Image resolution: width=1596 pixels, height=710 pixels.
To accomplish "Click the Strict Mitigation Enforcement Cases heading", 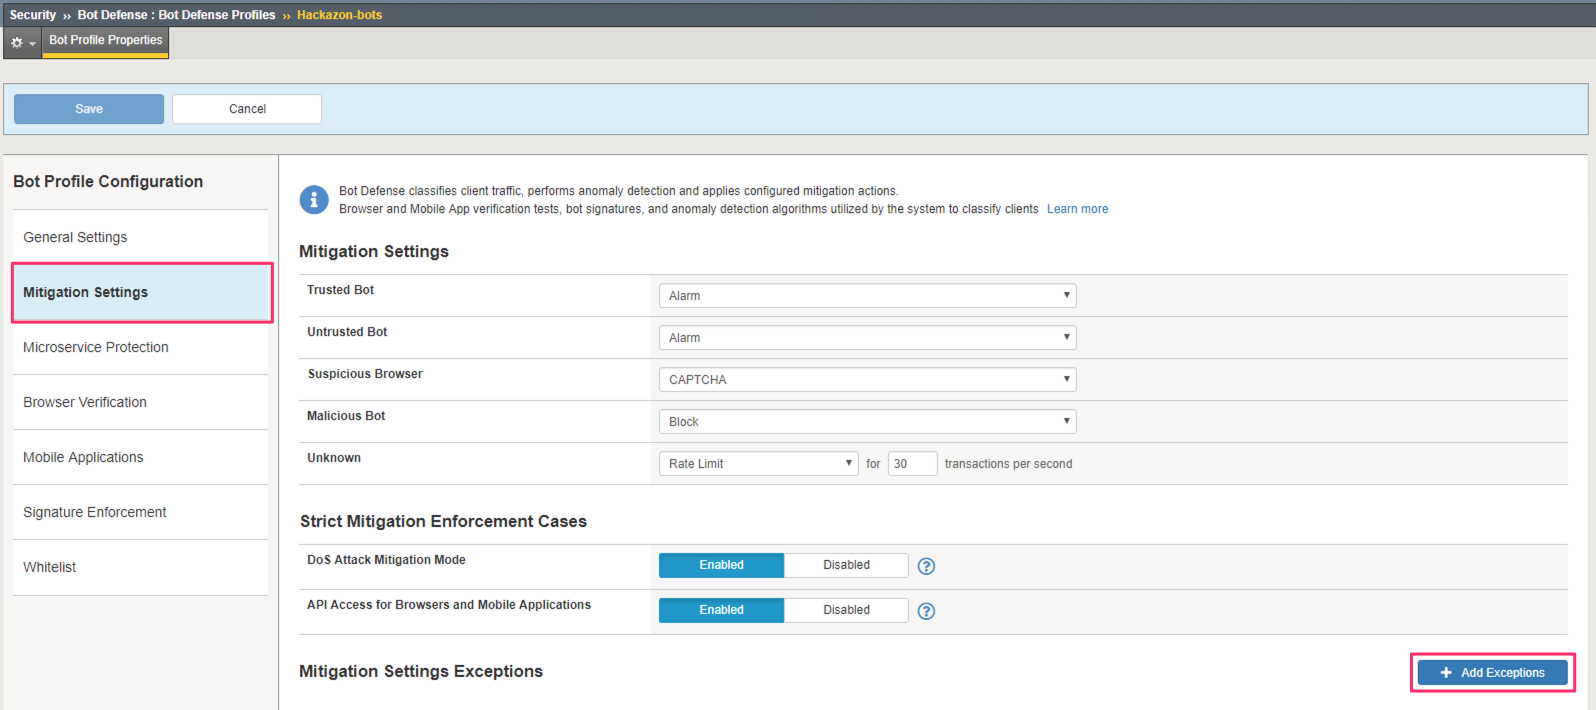I will pyautogui.click(x=443, y=521).
